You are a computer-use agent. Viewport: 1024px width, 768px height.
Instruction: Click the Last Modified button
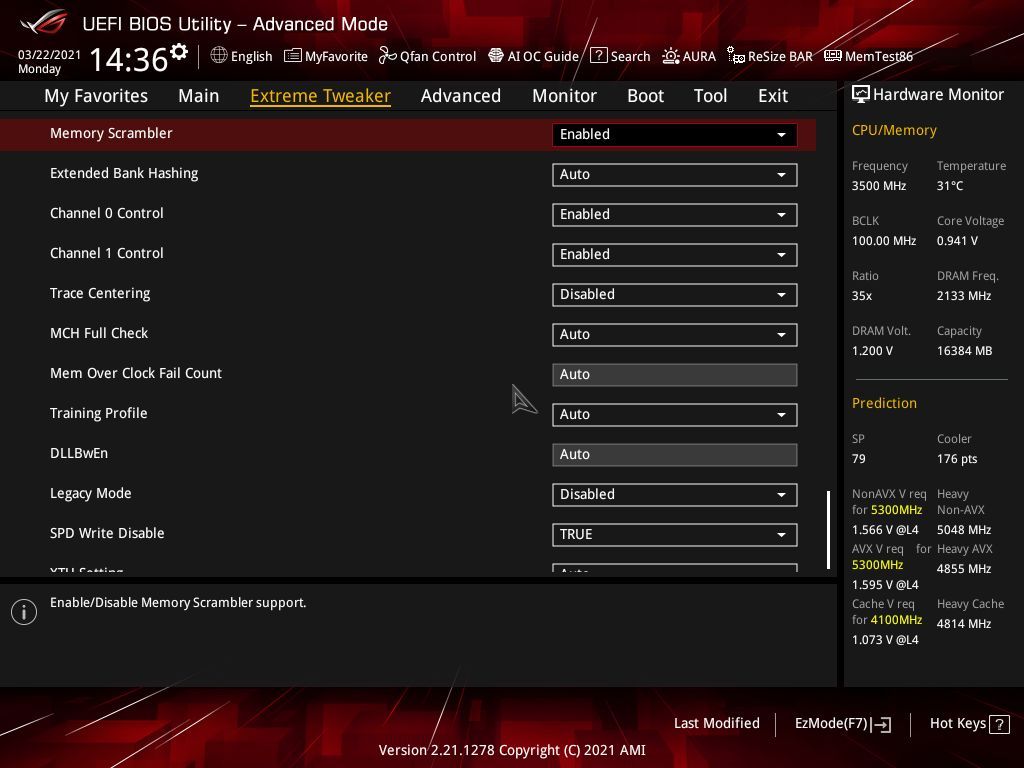click(716, 723)
